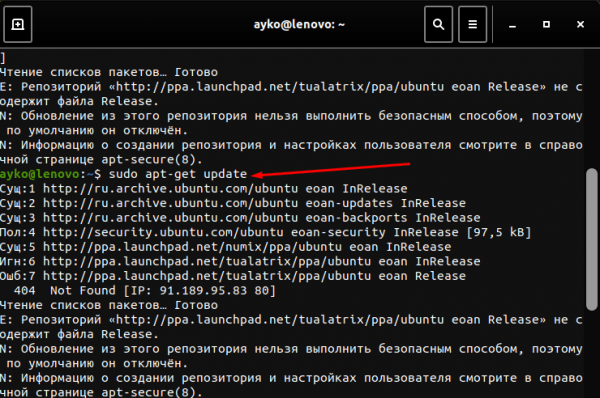Click the '404 Not Found' error line
This screenshot has height=398, width=600.
tap(145, 290)
